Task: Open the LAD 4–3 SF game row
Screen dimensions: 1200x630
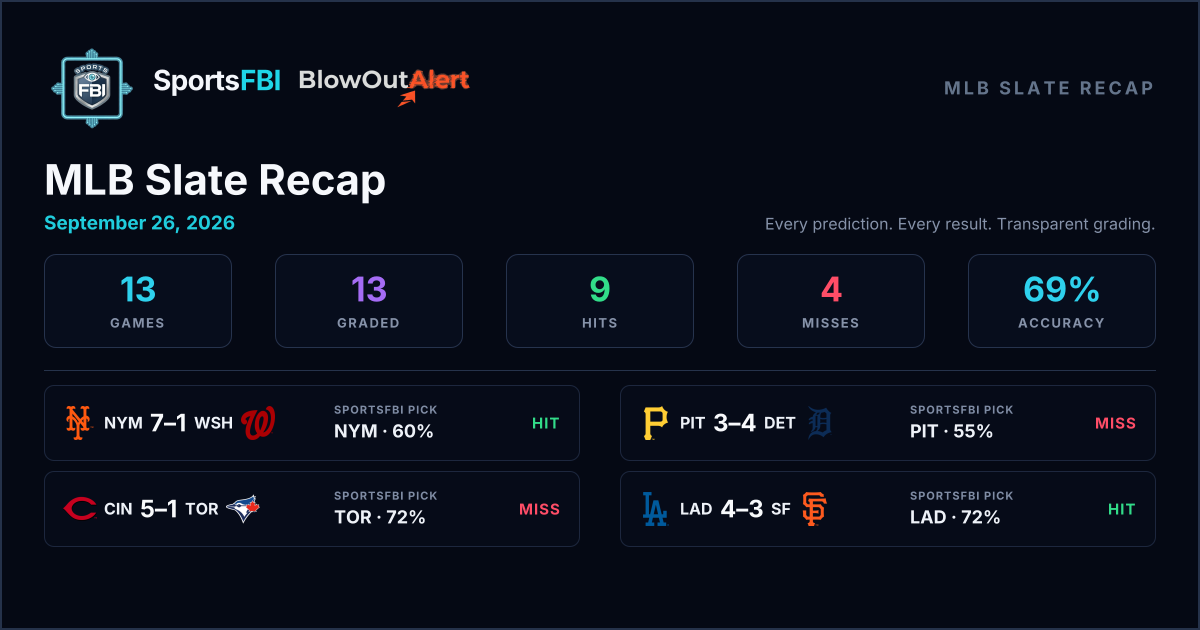Action: 888,509
